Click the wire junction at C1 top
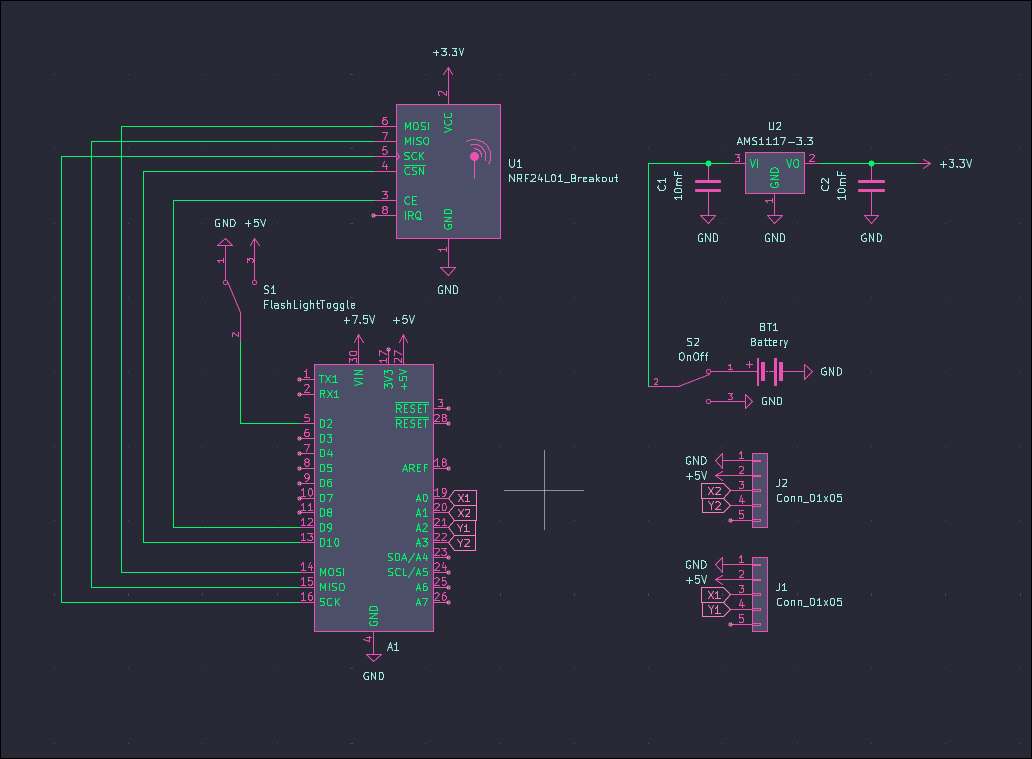 (x=708, y=164)
